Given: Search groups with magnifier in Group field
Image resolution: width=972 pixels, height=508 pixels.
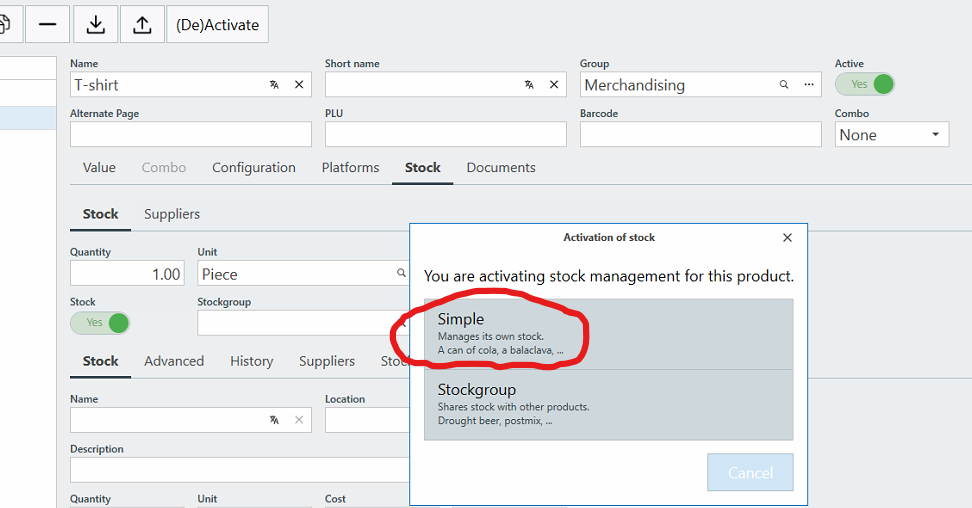Looking at the screenshot, I should pyautogui.click(x=784, y=84).
